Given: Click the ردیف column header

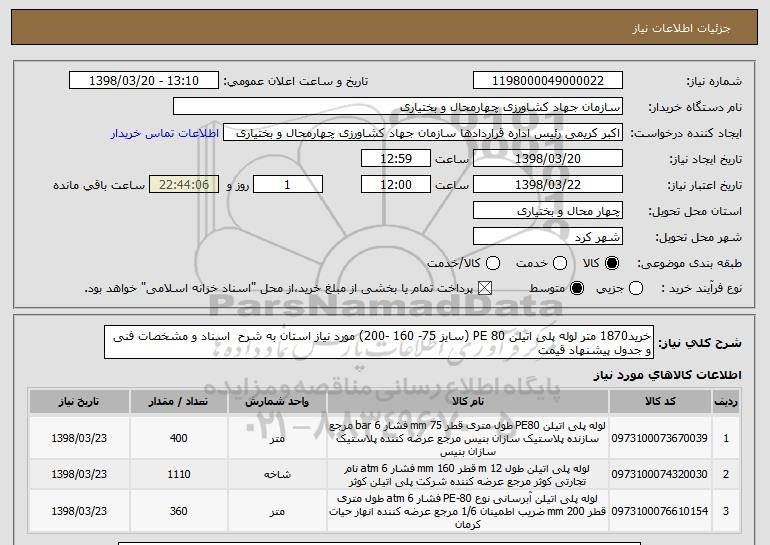Looking at the screenshot, I should 726,402.
